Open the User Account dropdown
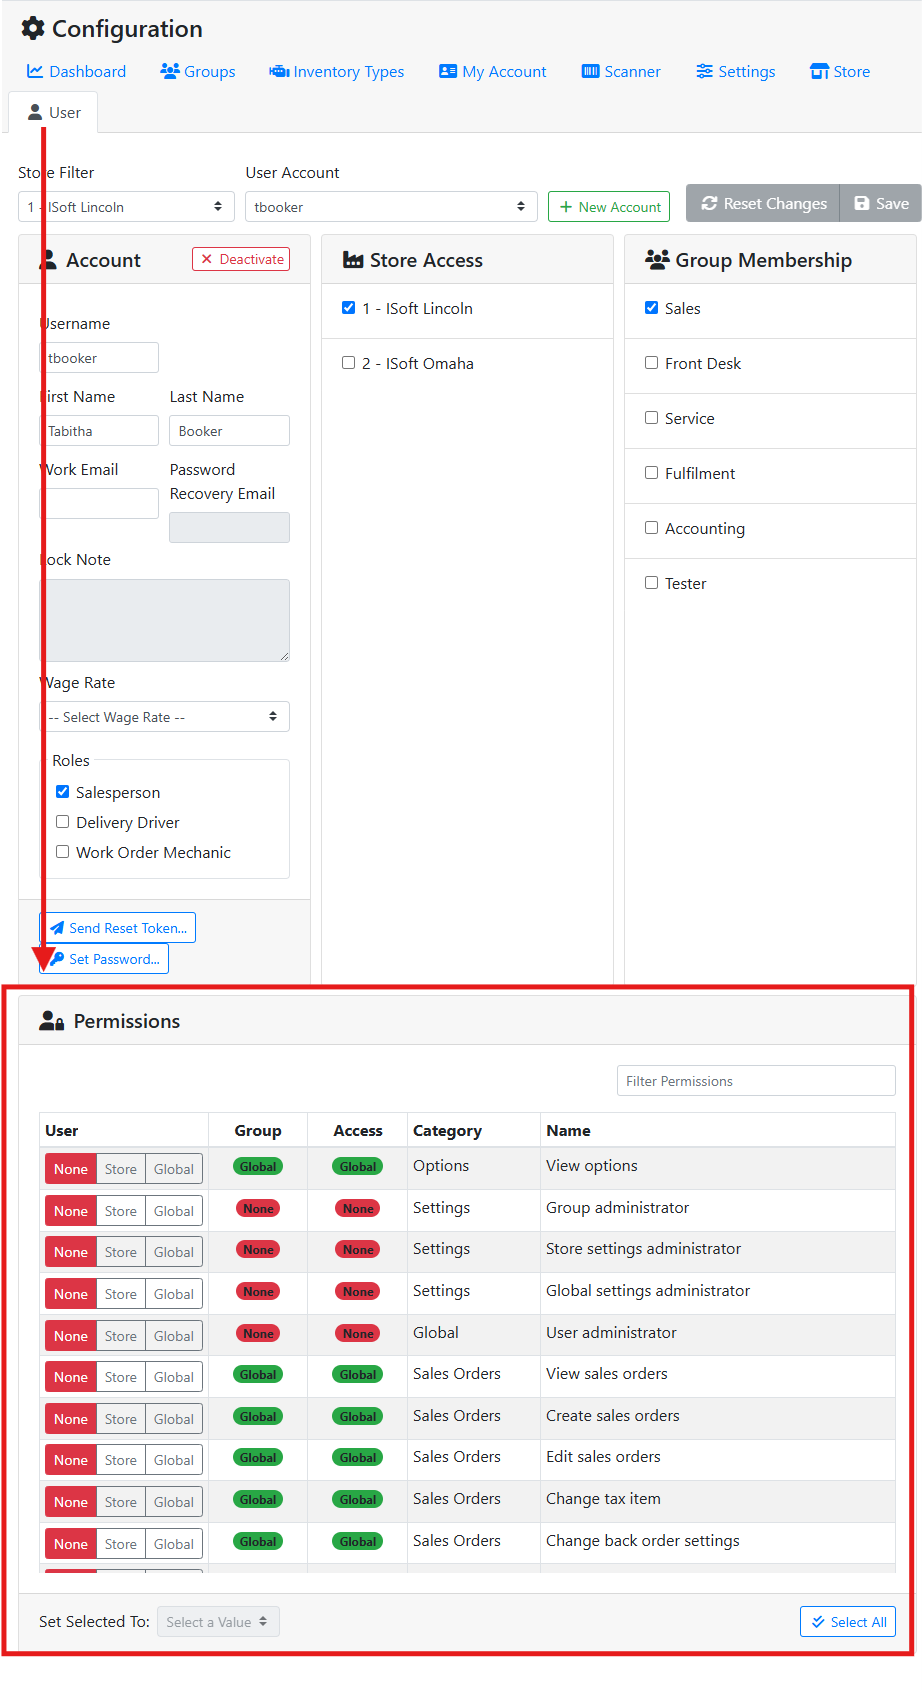 [x=390, y=207]
